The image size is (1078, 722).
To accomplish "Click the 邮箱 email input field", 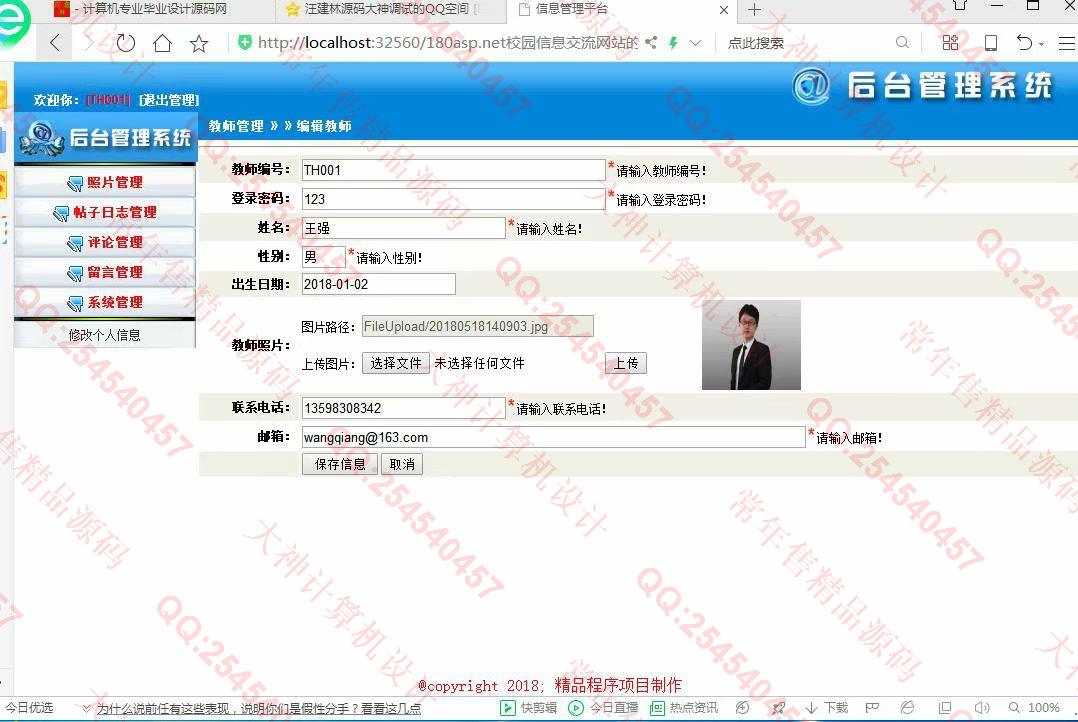I will pyautogui.click(x=553, y=437).
